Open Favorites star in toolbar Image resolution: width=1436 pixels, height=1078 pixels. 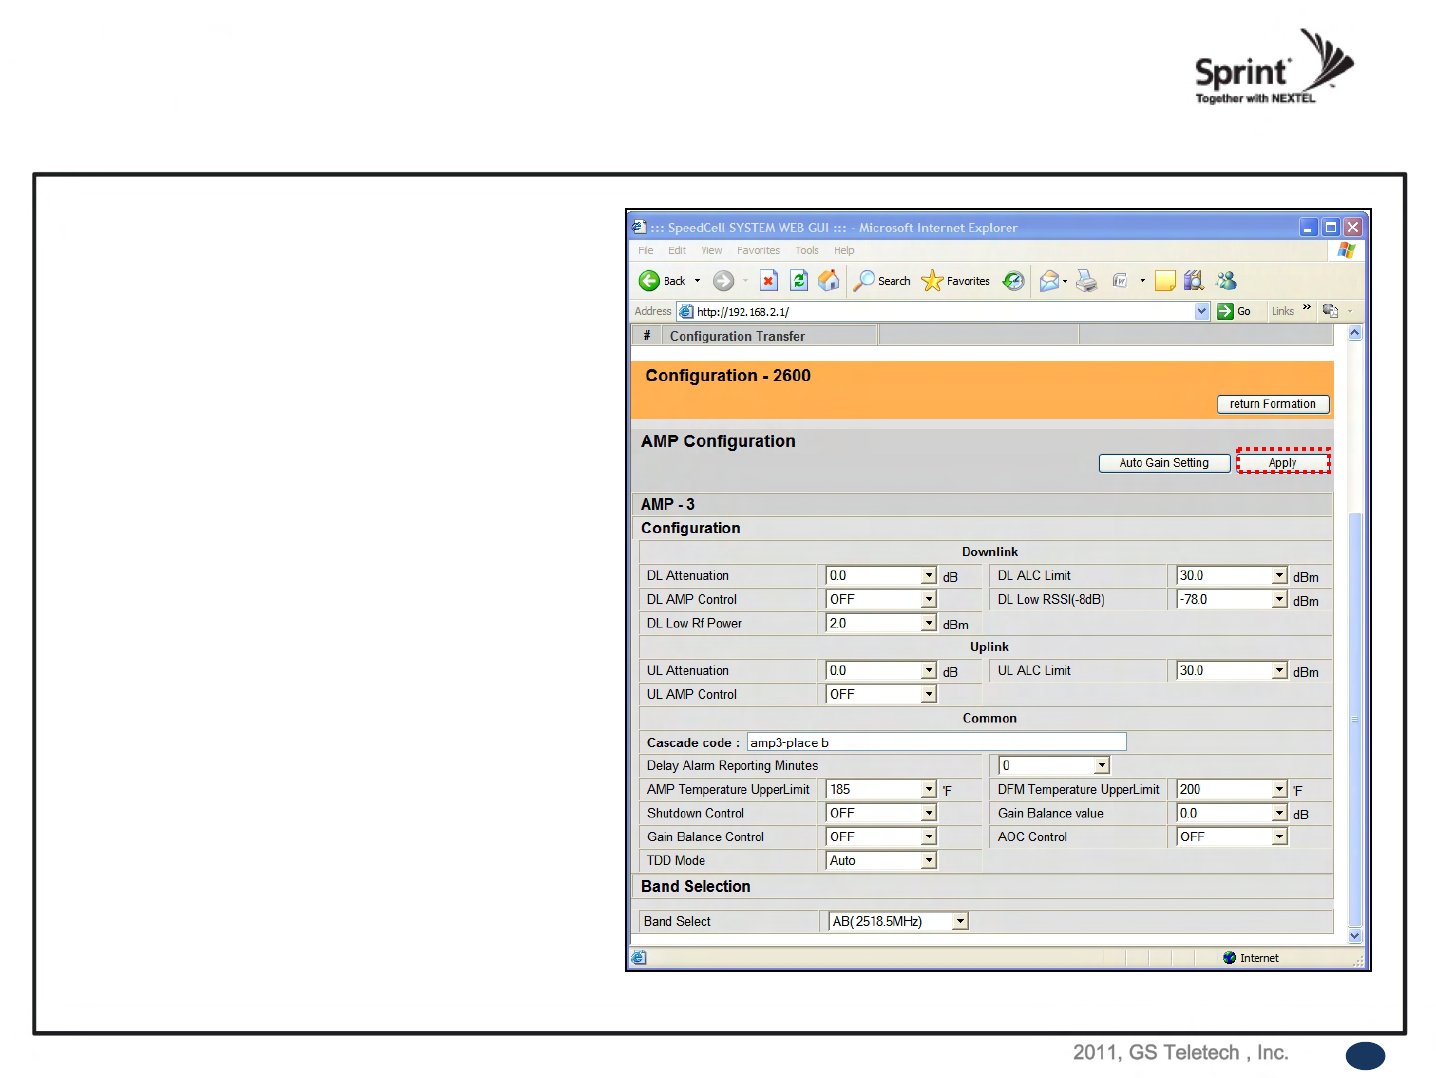pos(932,281)
